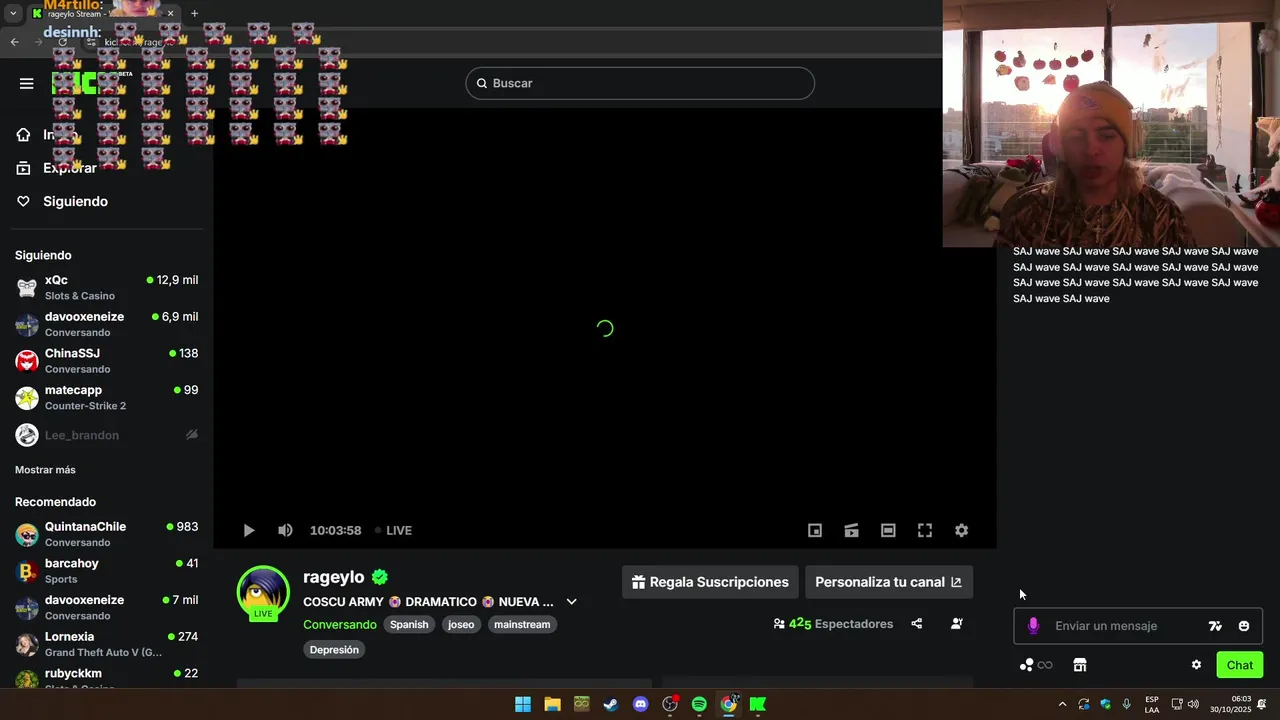Image resolution: width=1280 pixels, height=720 pixels.
Task: Open recommended davooxeneize with 7 mil viewers
Action: click(106, 608)
